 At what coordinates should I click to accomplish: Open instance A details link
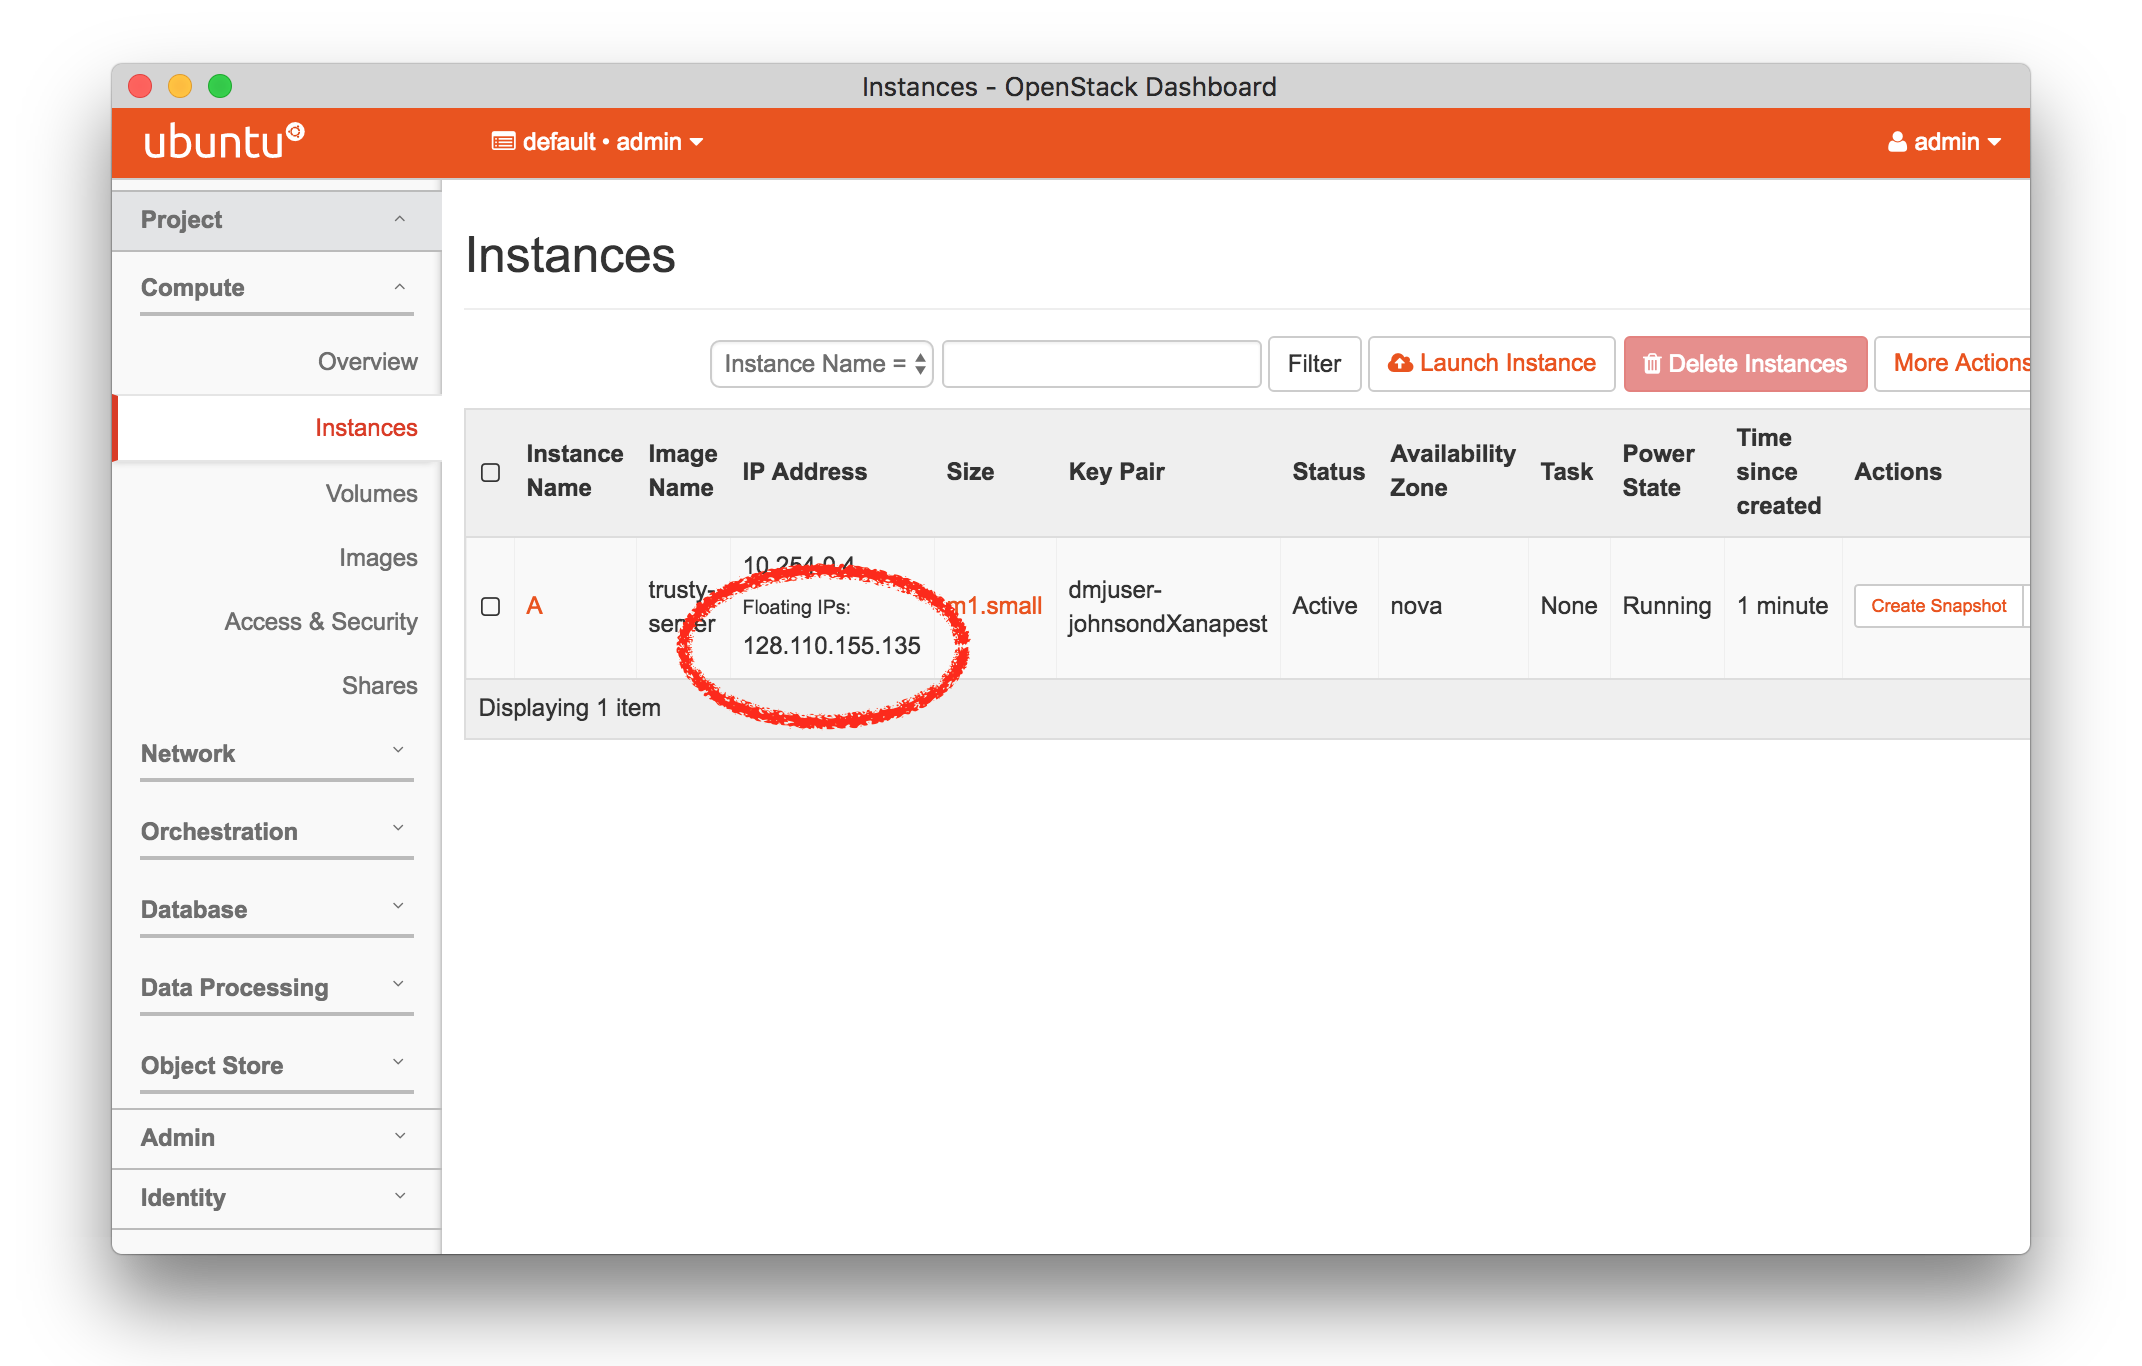534,606
